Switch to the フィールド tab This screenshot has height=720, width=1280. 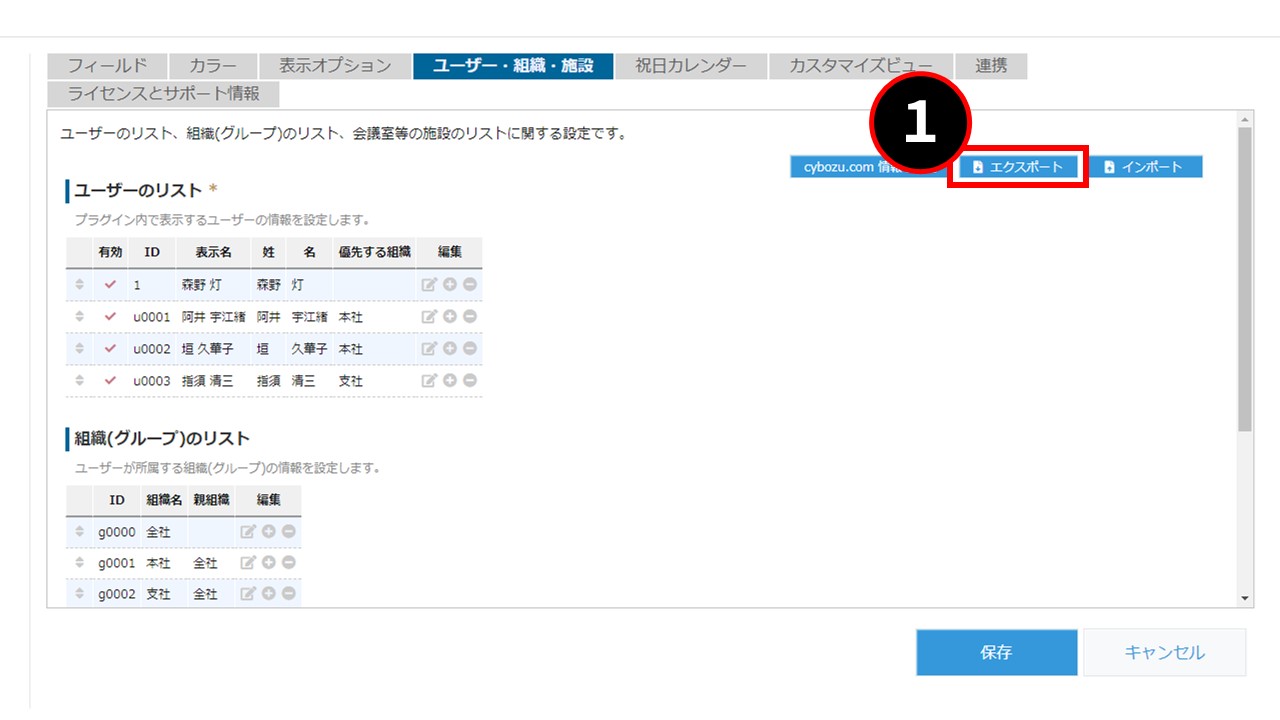pos(107,66)
